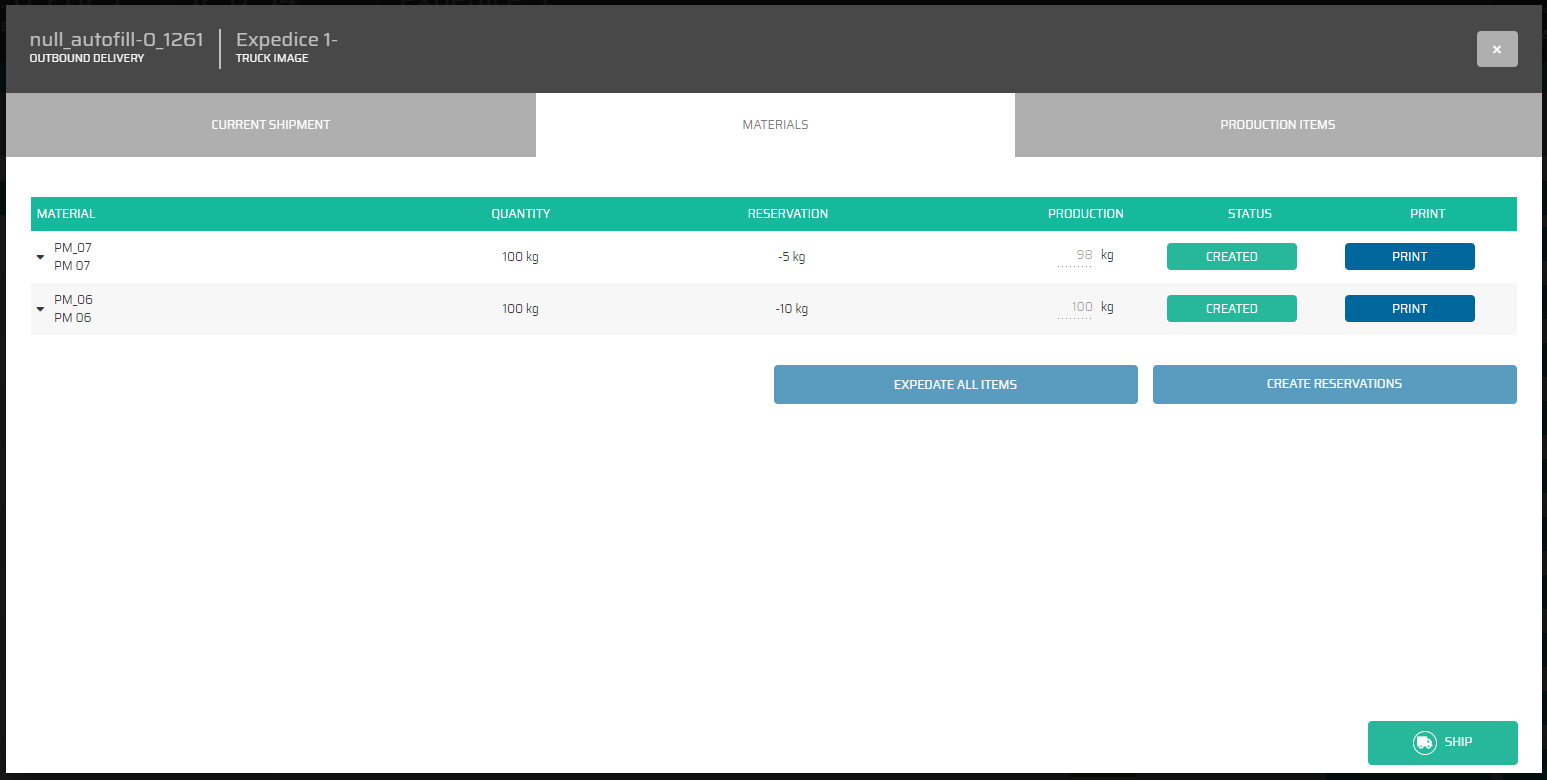Click the Created status badge for PM_06
Viewport: 1547px width, 780px height.
[1231, 309]
